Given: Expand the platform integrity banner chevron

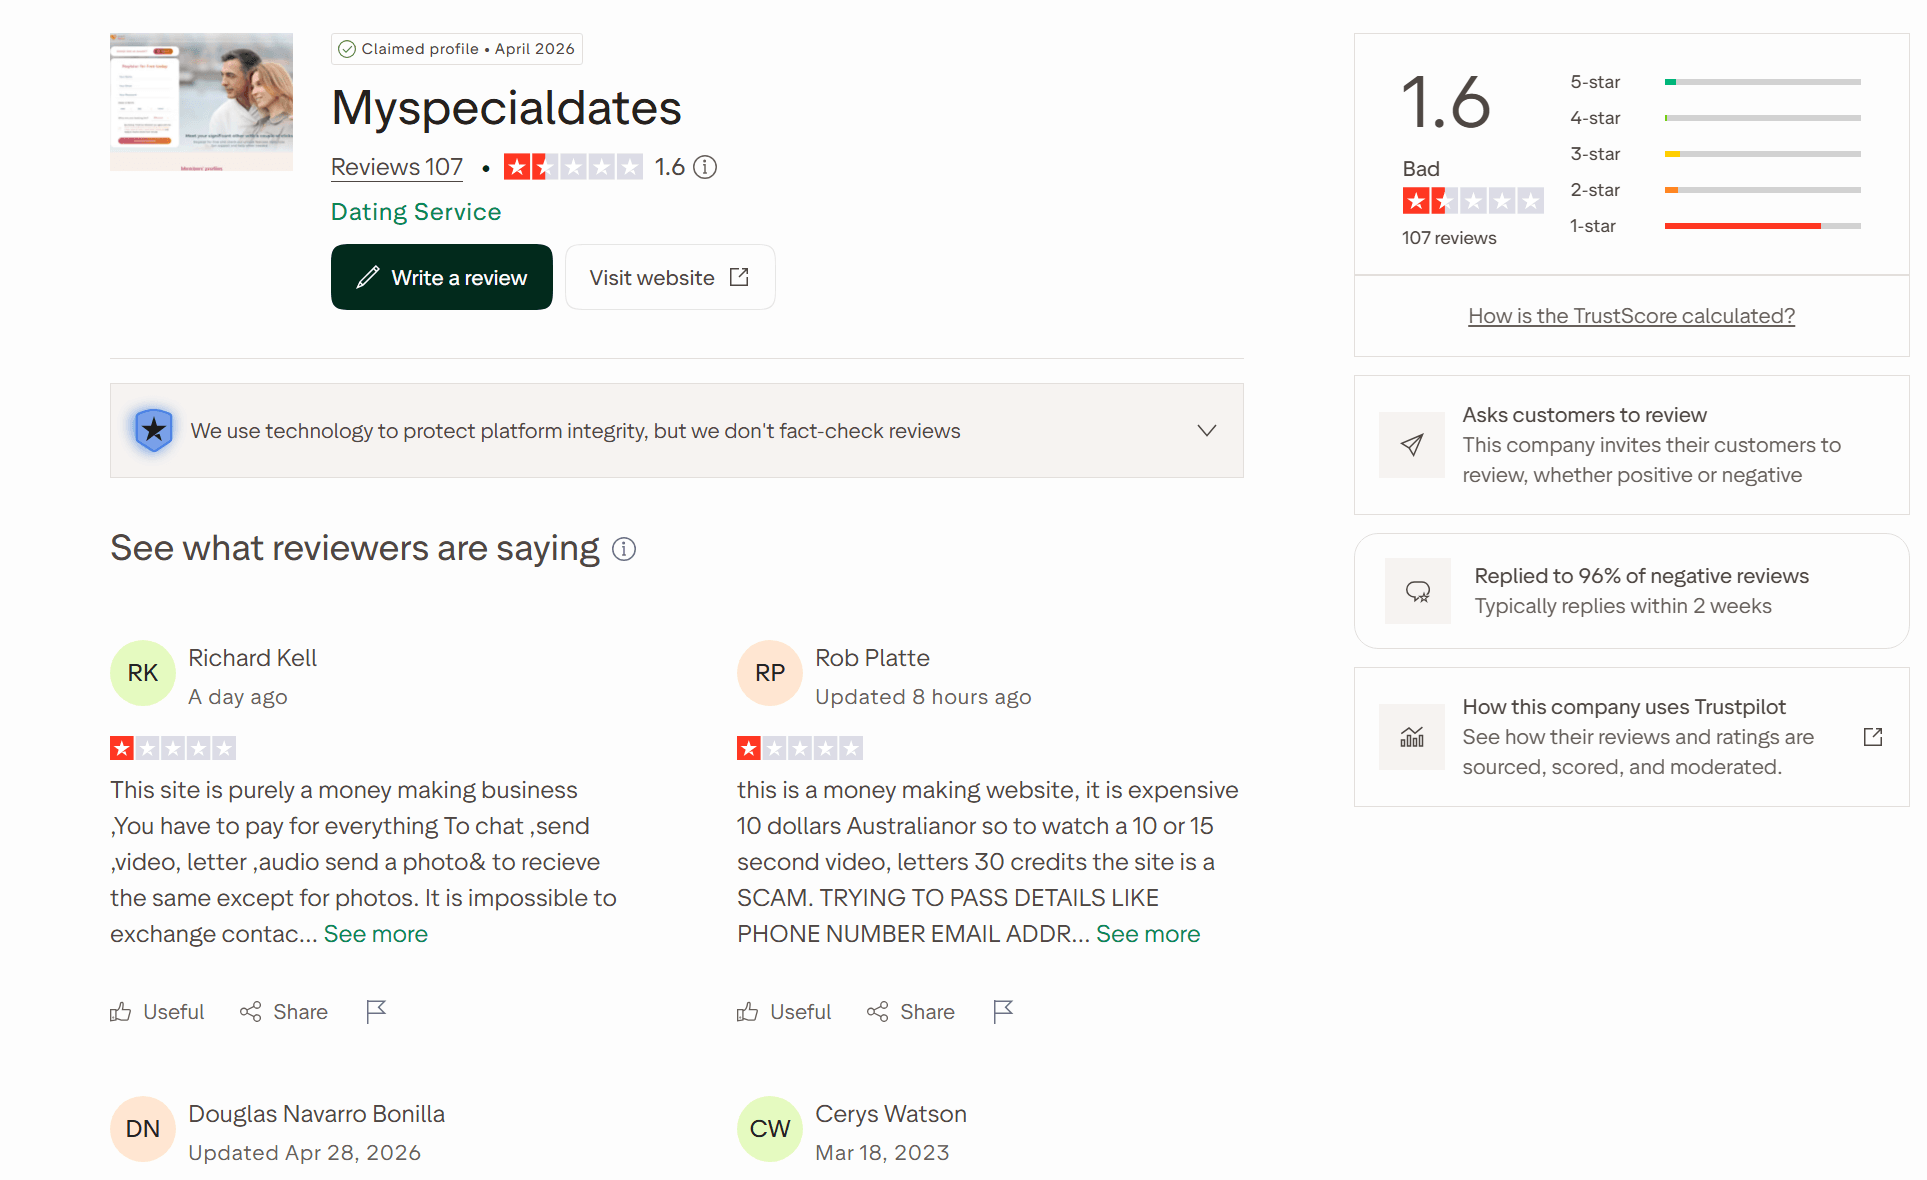Looking at the screenshot, I should click(1207, 431).
